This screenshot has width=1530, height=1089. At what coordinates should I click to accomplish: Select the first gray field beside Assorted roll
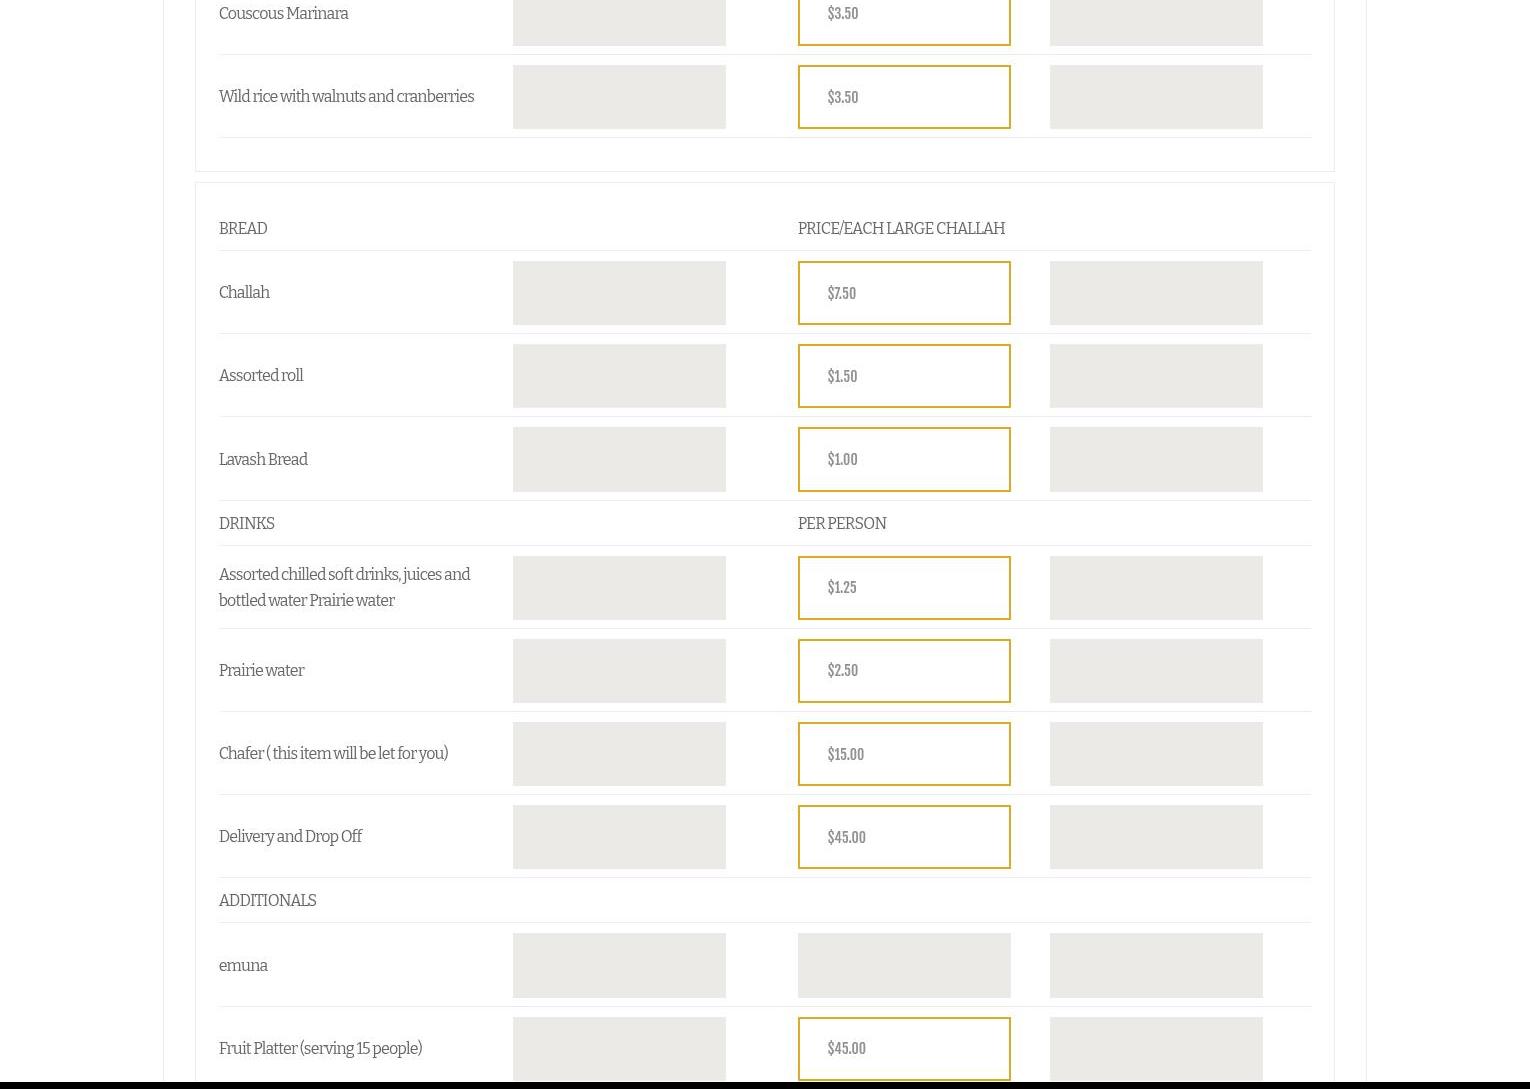619,376
